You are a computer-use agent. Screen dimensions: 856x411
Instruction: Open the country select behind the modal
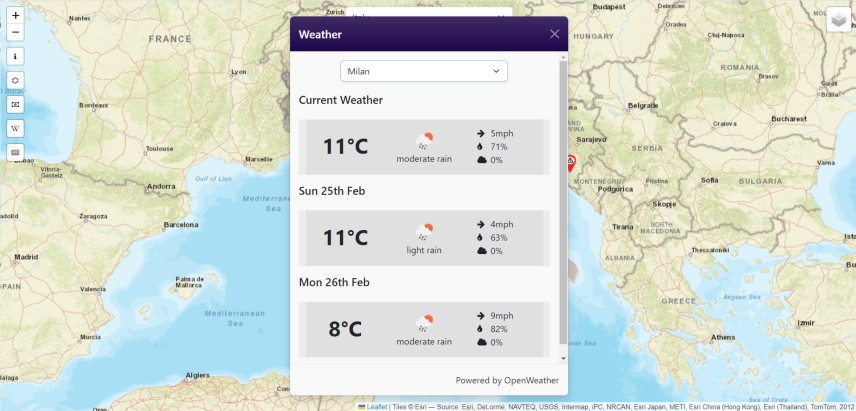tap(429, 12)
